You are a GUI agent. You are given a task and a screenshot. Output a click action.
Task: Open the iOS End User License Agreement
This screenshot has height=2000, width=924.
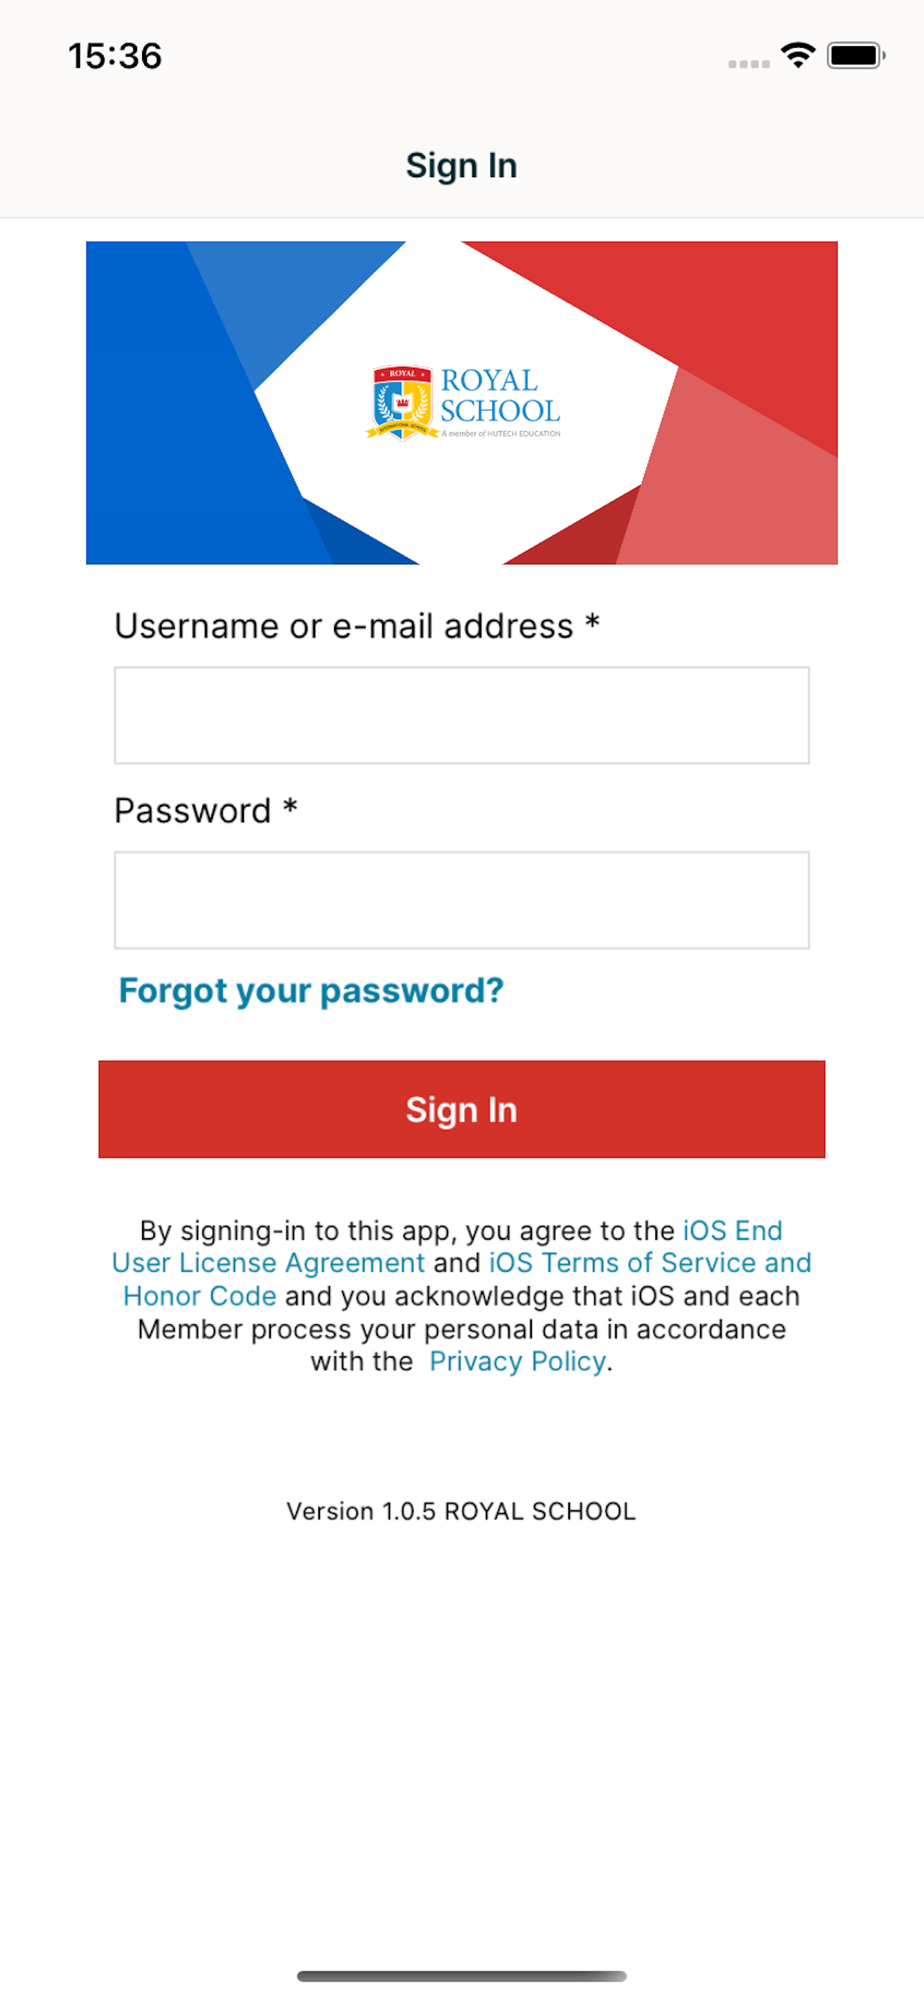coord(268,1263)
